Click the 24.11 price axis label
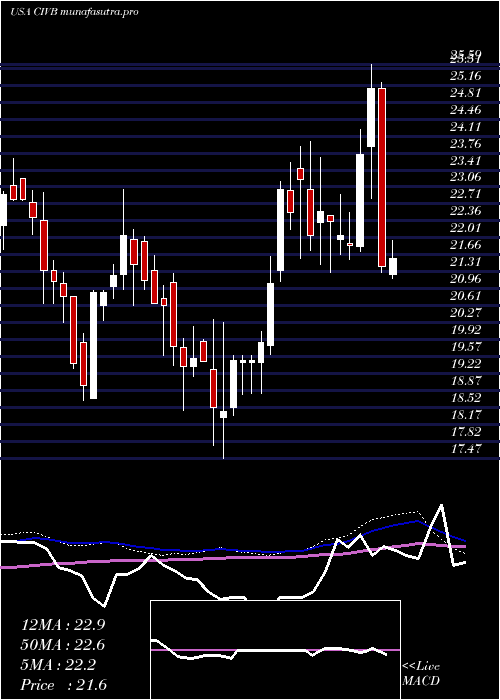Viewport: 500px width, 700px height. click(466, 127)
